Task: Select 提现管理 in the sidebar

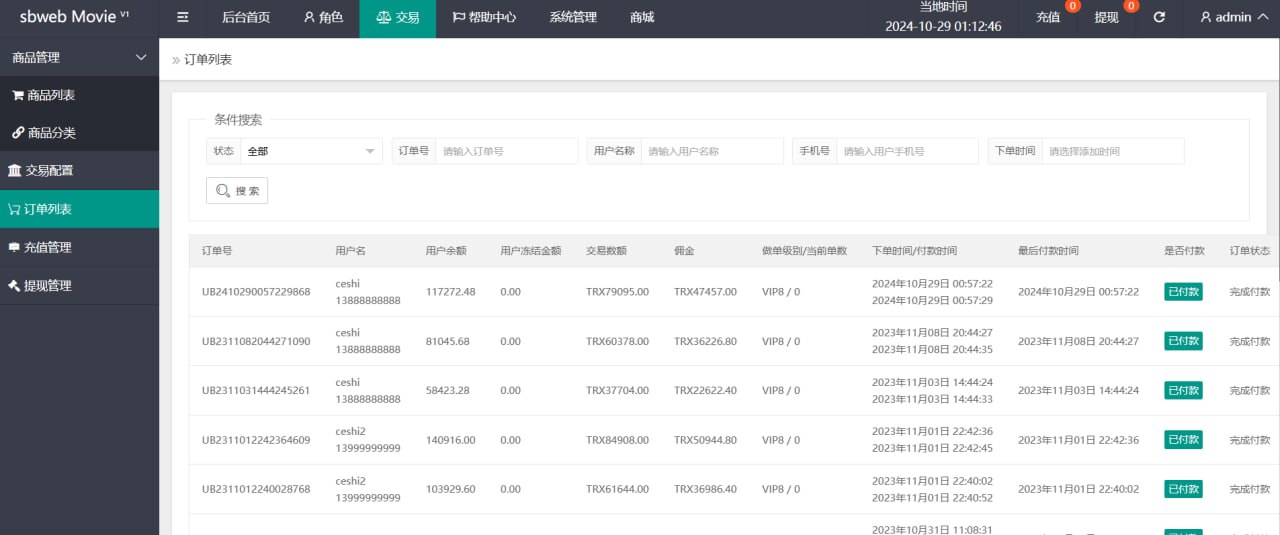Action: coord(47,285)
